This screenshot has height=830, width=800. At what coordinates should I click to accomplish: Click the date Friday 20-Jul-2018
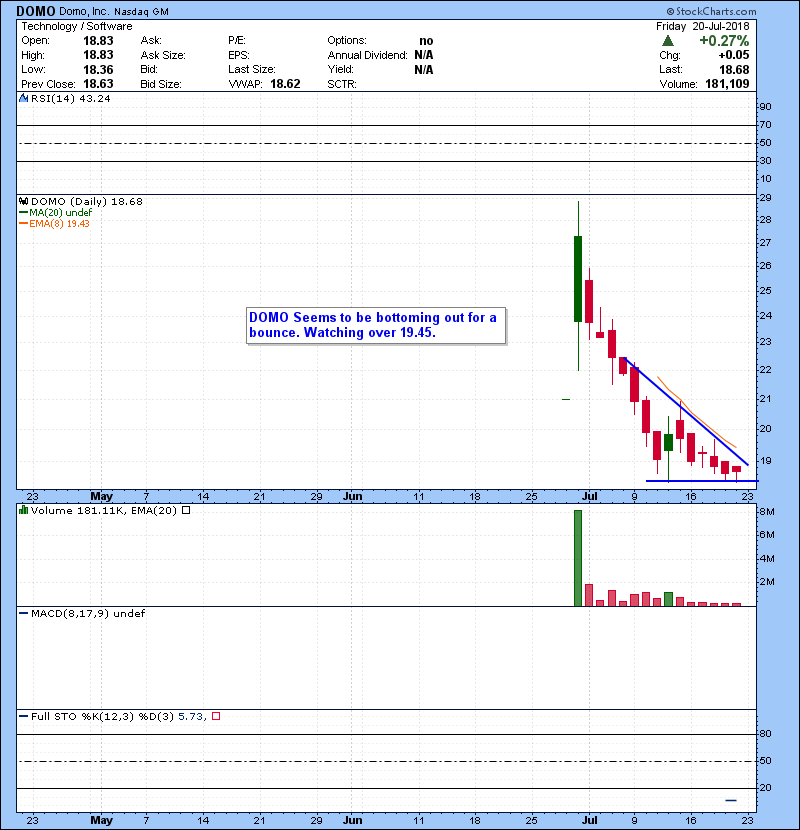(703, 26)
